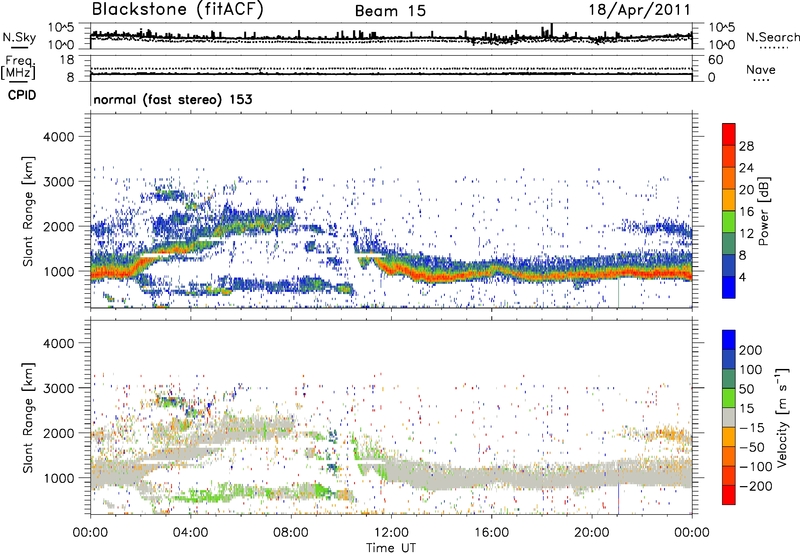Viewport: 800px width, 554px height.
Task: Select the N.Sky legend label
Action: tap(19, 37)
